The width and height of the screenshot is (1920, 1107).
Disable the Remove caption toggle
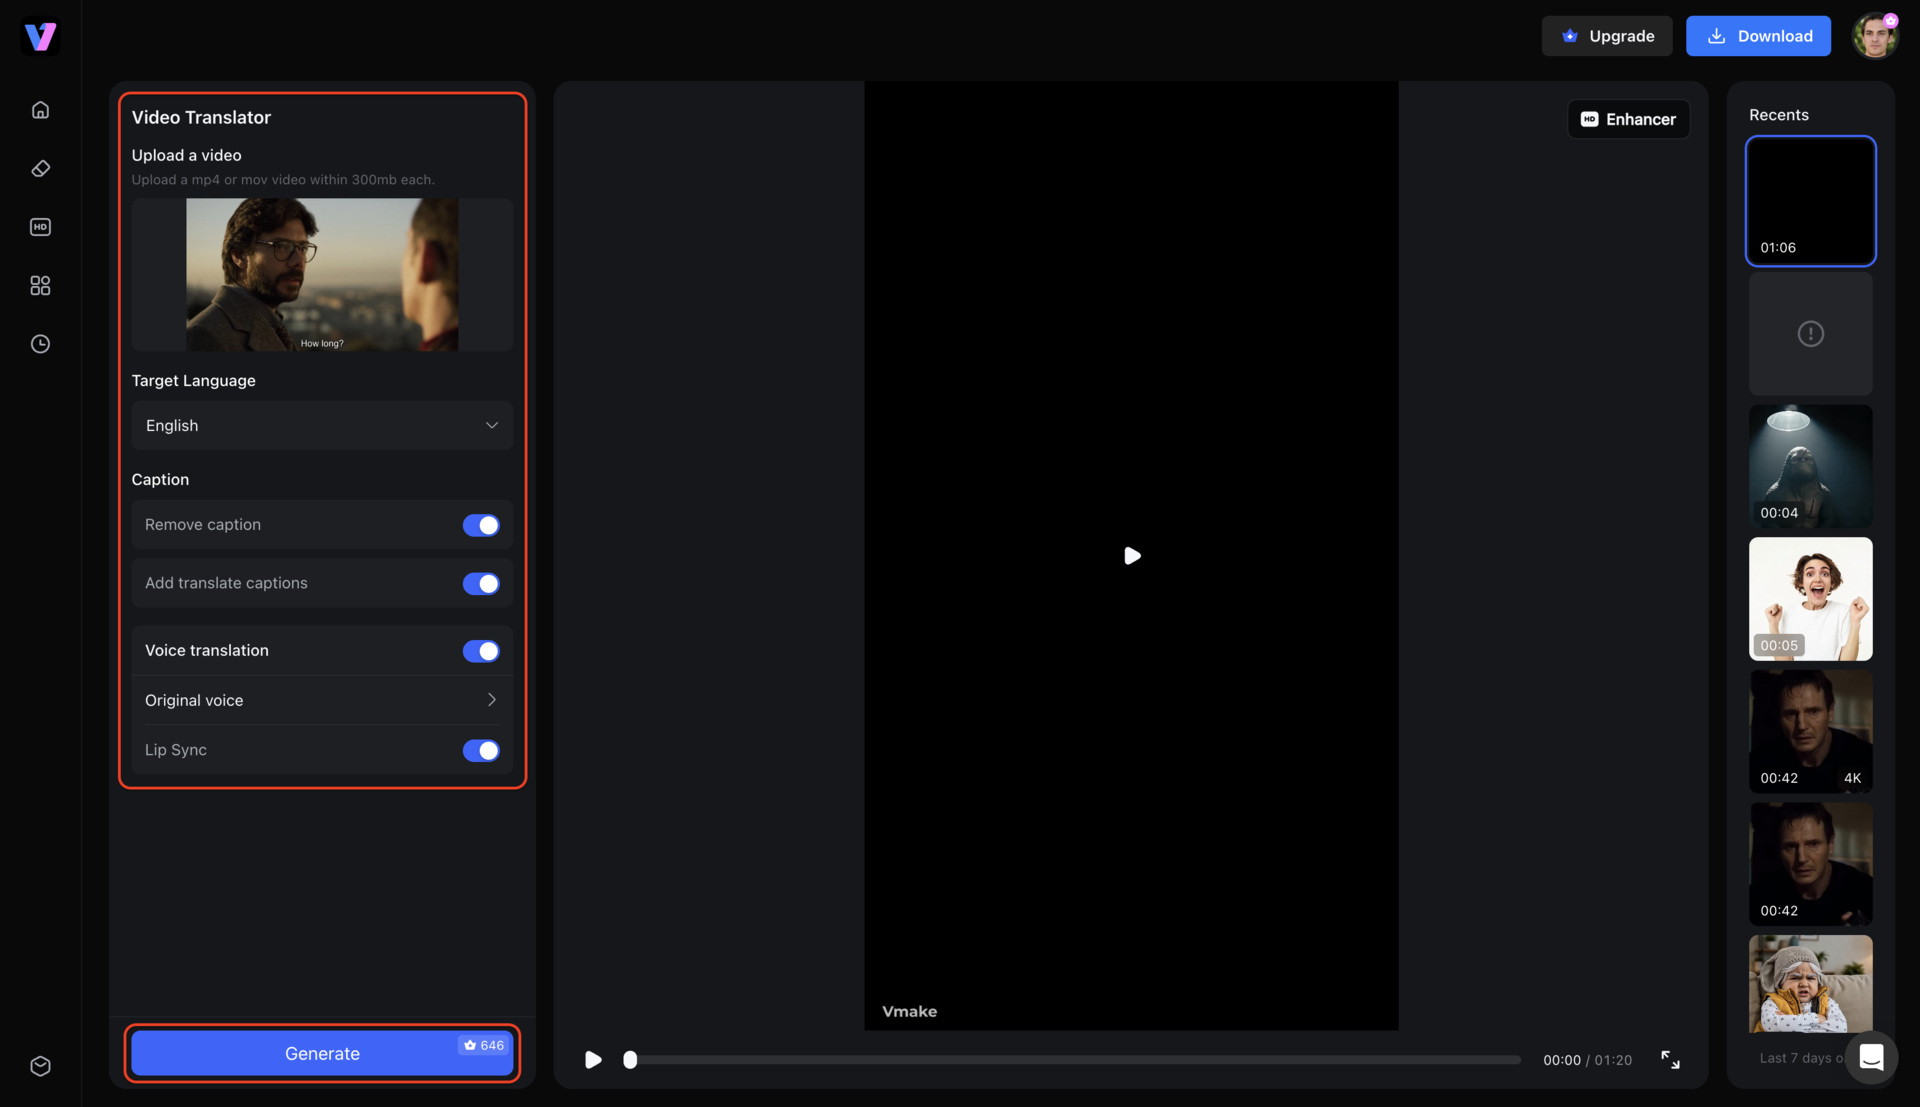click(x=481, y=525)
